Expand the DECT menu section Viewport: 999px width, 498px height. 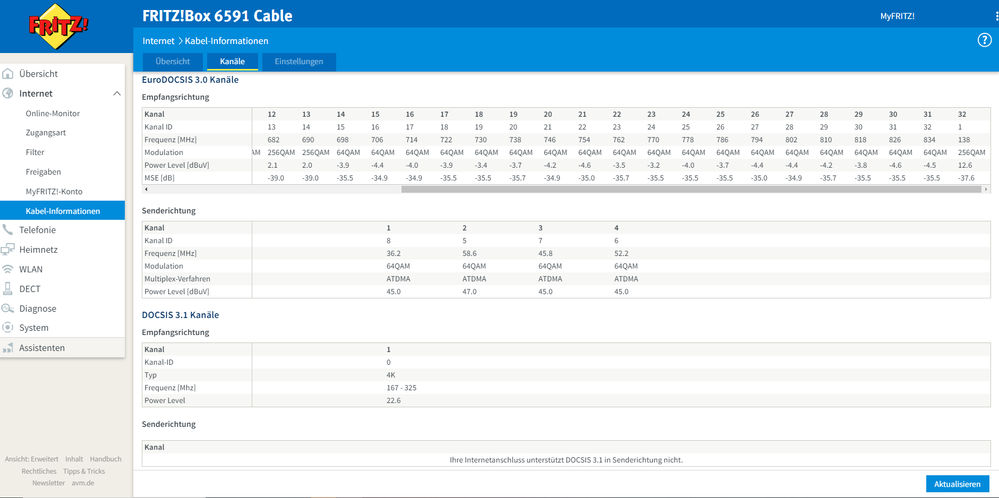(30, 289)
